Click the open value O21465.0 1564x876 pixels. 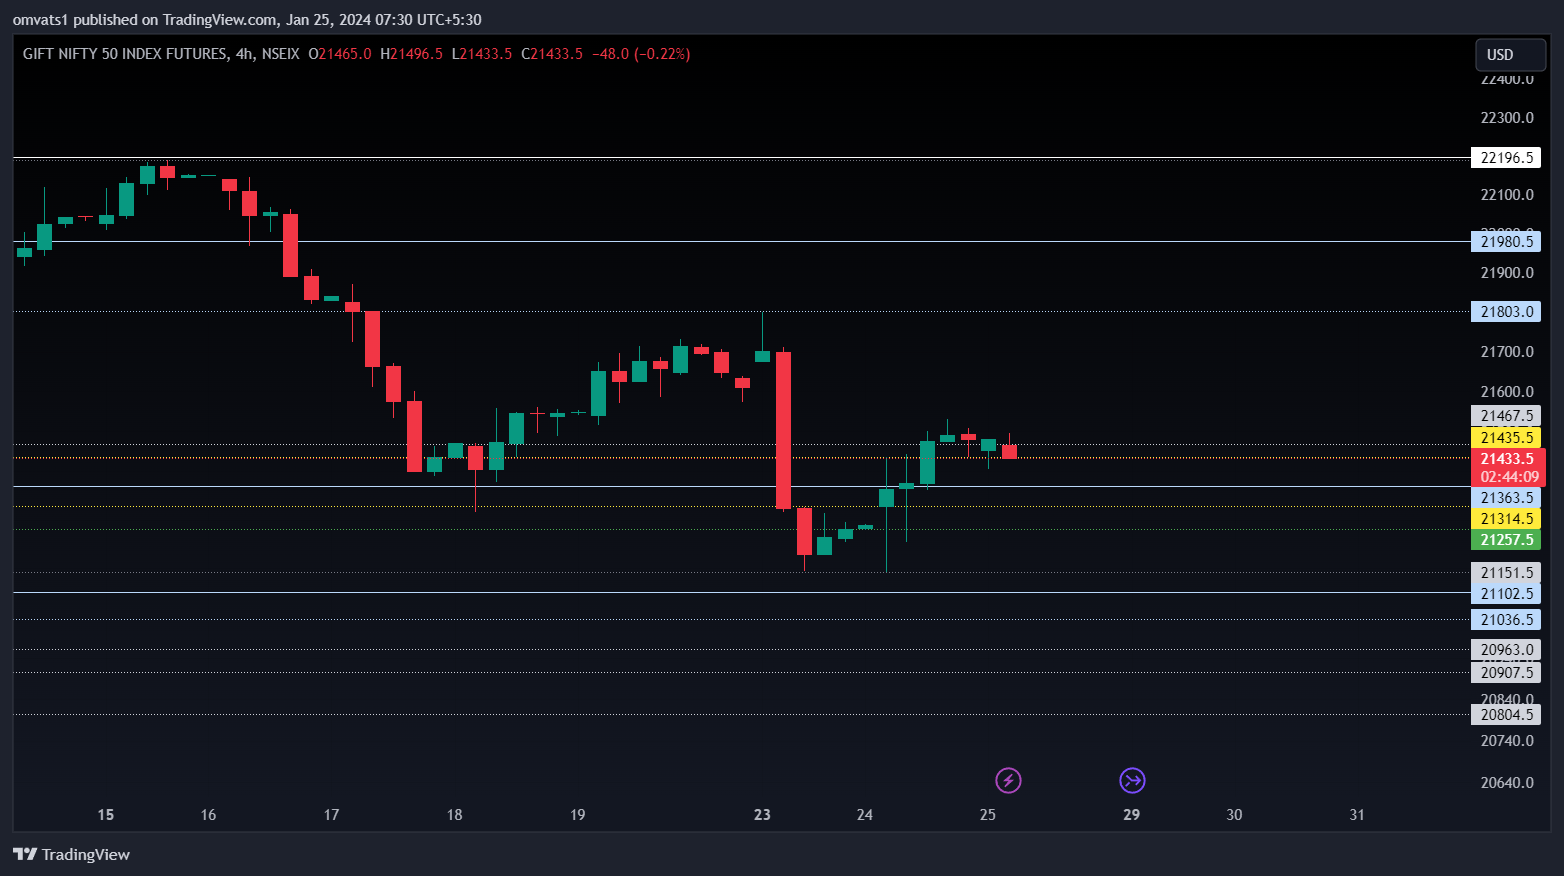pyautogui.click(x=340, y=54)
